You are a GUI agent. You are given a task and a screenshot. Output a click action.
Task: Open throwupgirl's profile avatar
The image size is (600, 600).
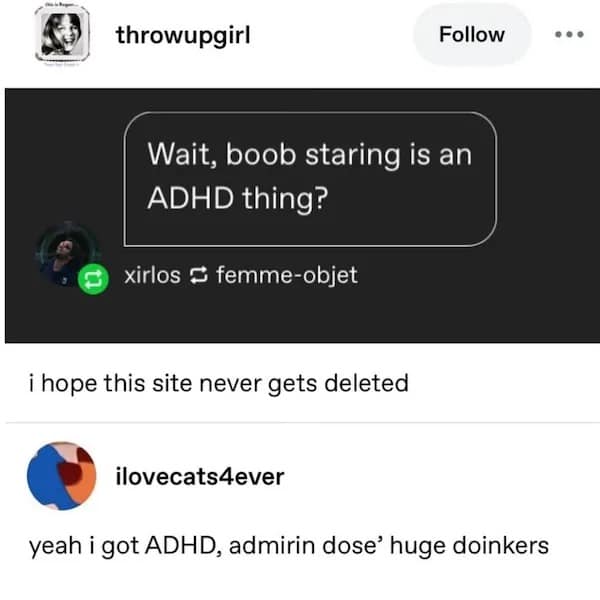(x=62, y=35)
